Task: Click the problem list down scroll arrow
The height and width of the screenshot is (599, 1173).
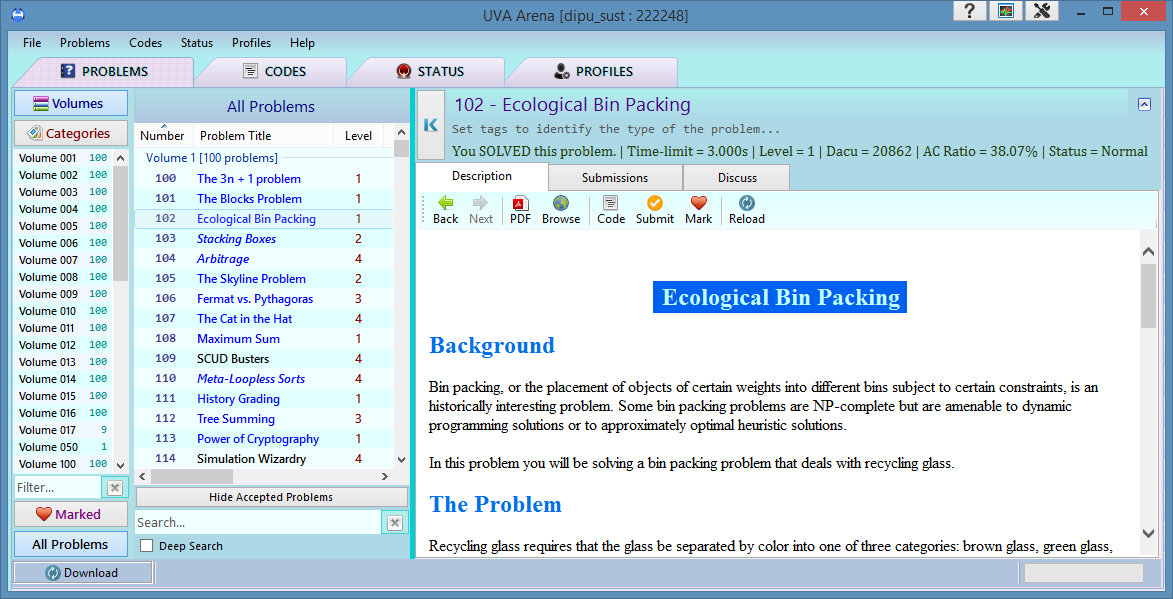Action: click(401, 460)
